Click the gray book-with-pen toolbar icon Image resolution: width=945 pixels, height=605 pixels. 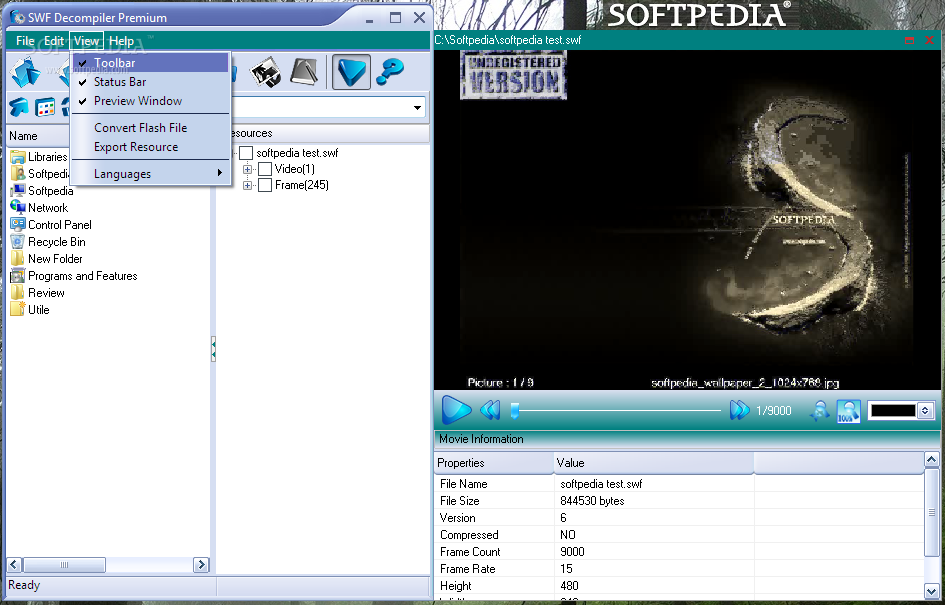pos(304,72)
